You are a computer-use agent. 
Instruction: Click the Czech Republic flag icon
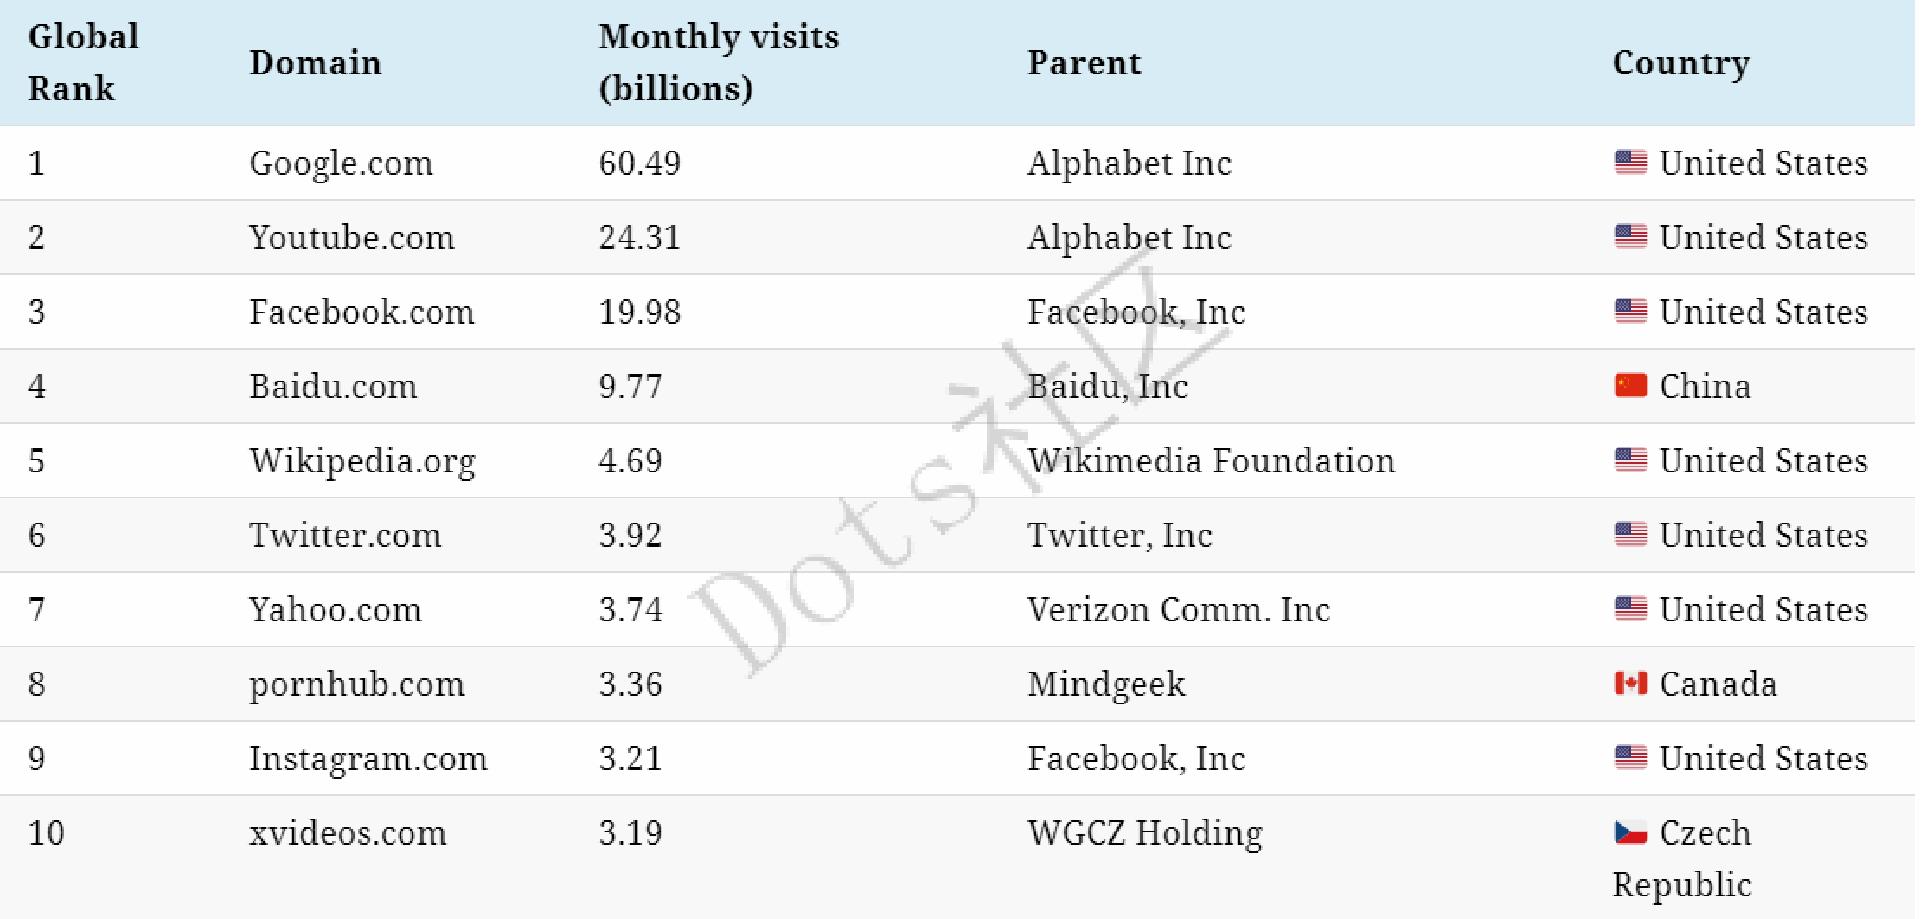click(x=1630, y=832)
